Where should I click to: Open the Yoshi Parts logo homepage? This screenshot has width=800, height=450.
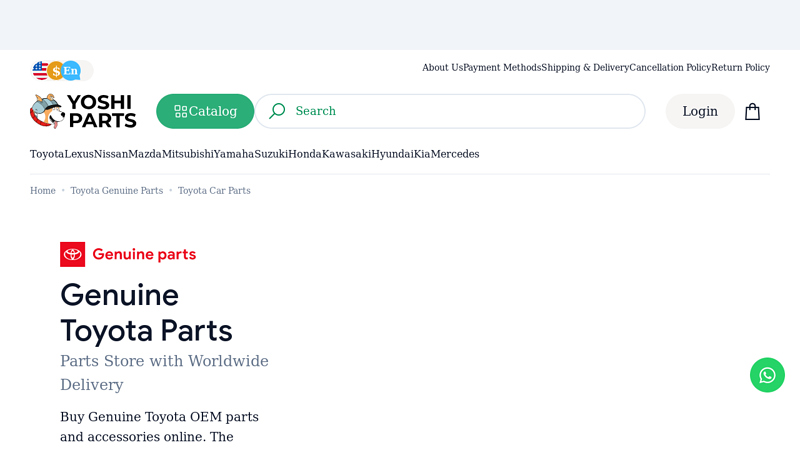[x=83, y=111]
